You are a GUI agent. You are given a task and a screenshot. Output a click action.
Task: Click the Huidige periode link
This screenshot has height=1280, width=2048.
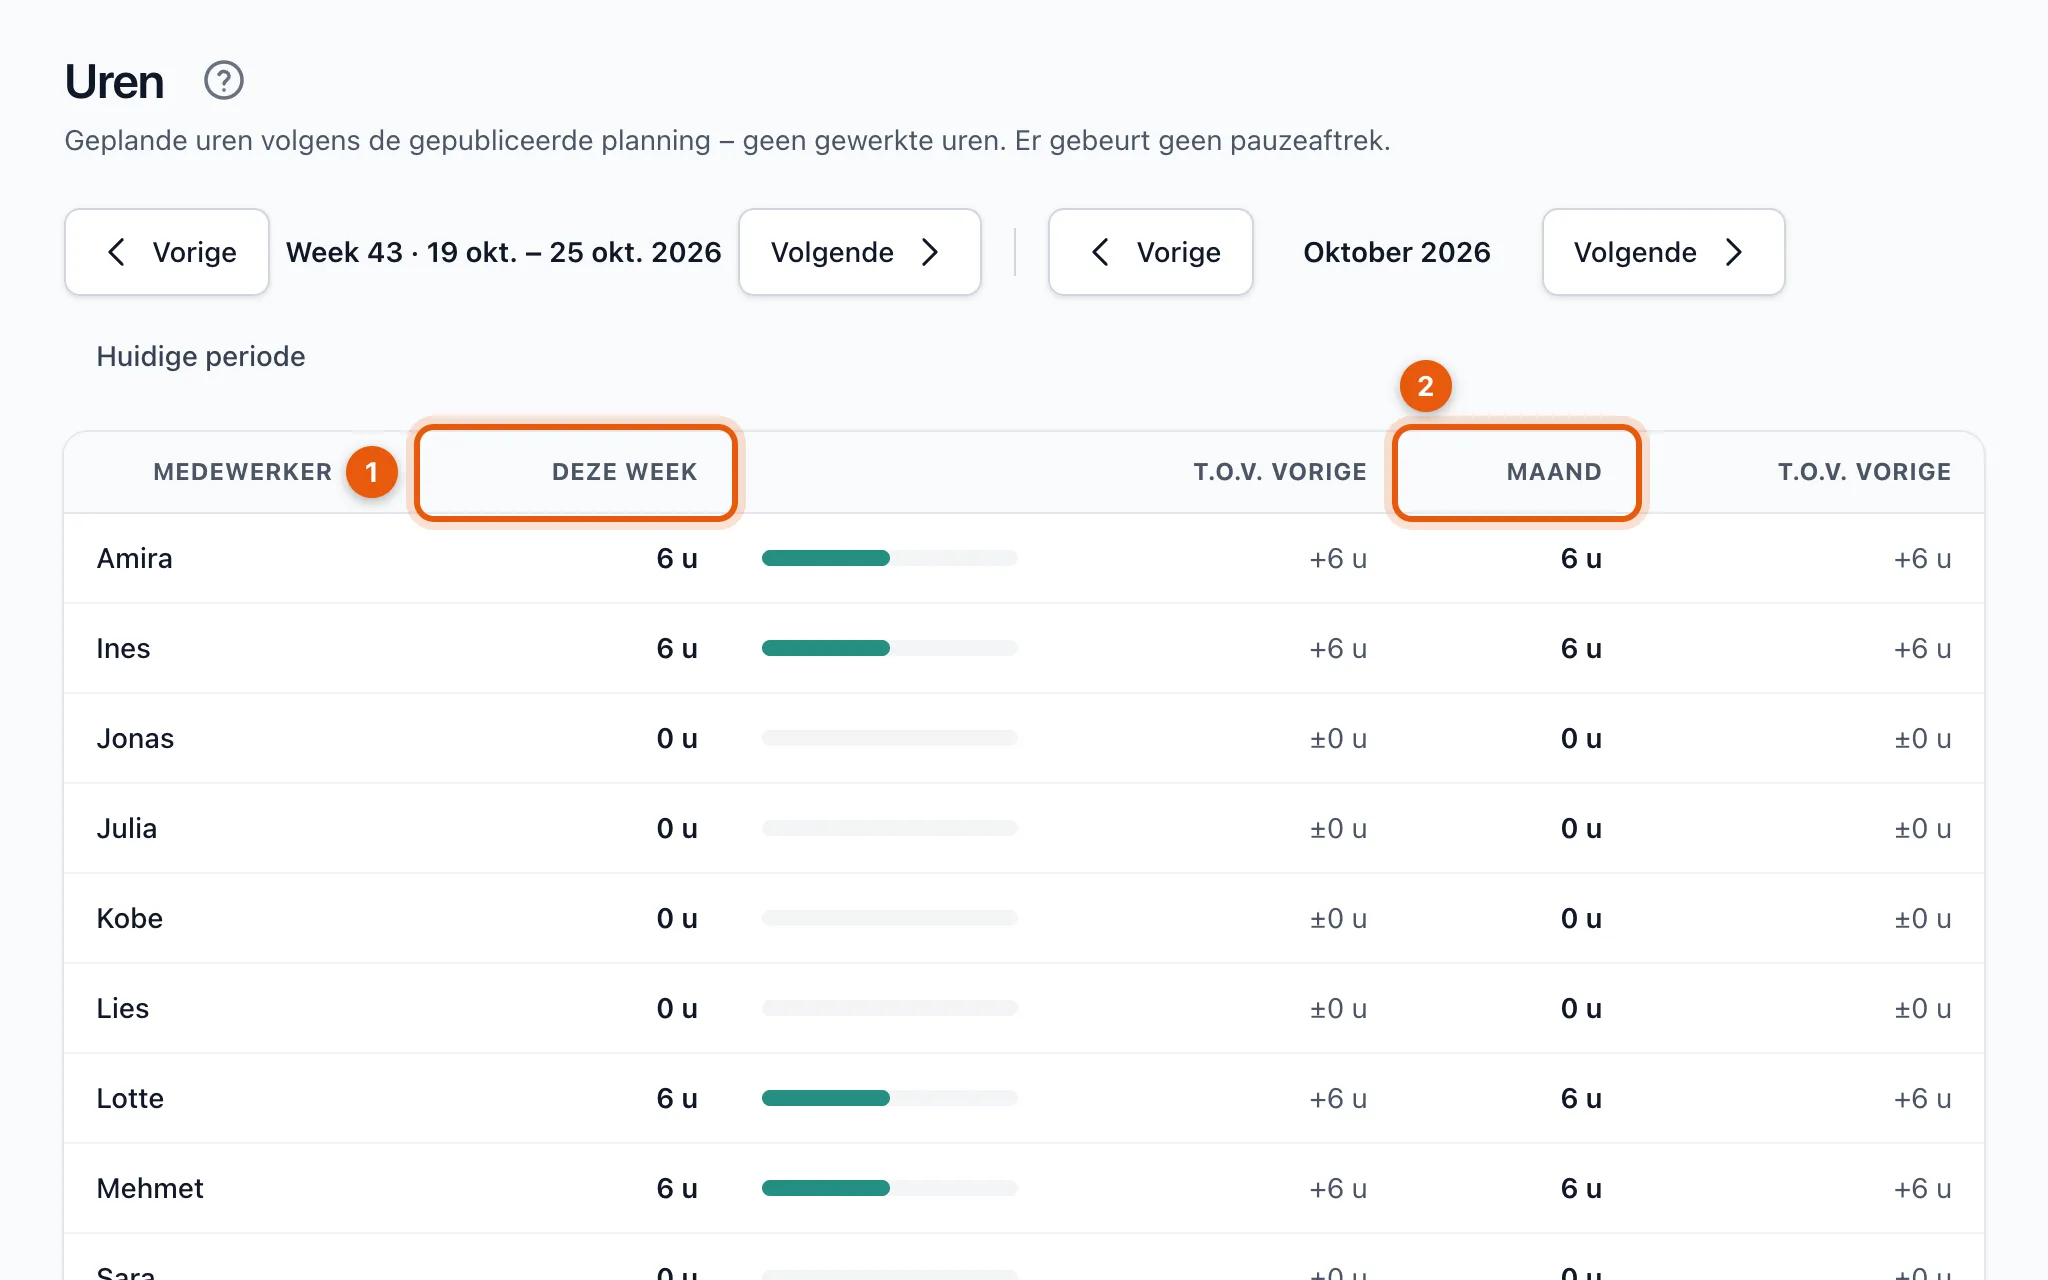[x=201, y=357]
